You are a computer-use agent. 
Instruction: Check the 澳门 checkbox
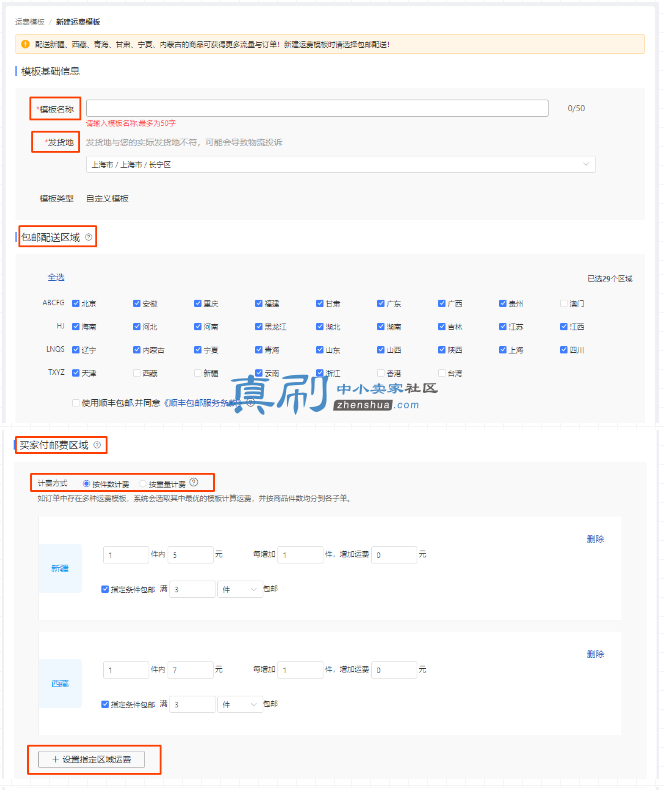(x=563, y=303)
